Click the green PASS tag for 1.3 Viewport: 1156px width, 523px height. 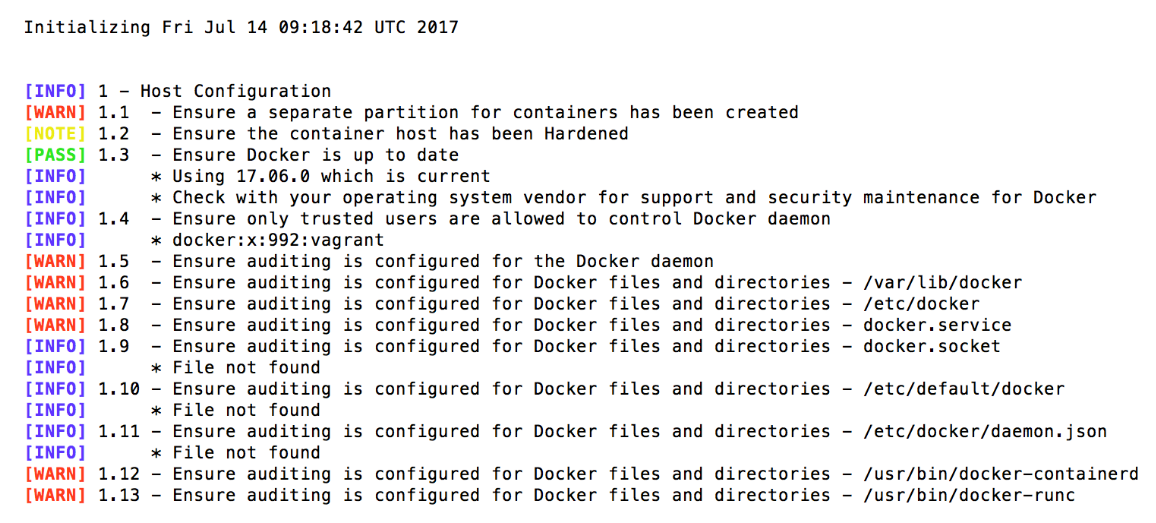(x=55, y=156)
